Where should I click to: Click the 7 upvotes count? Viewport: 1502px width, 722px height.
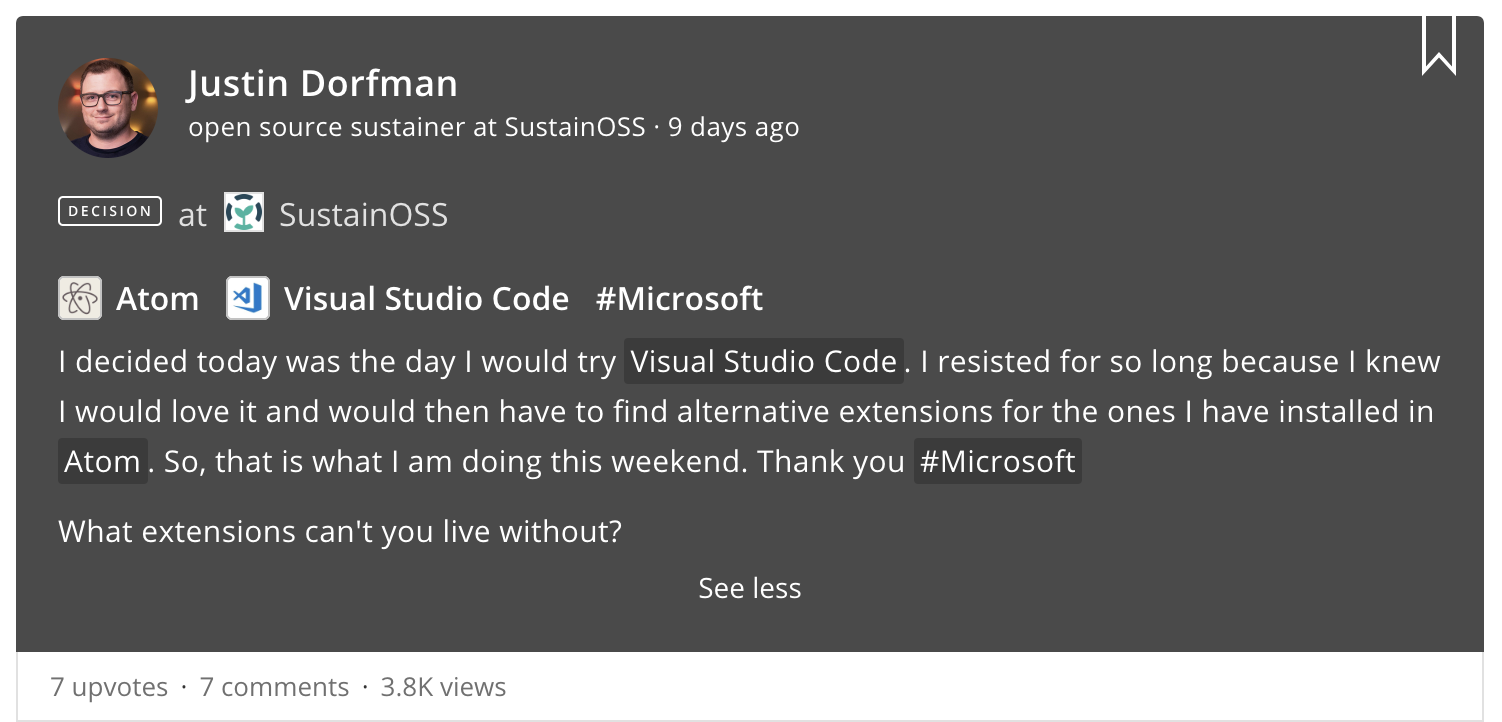point(109,687)
